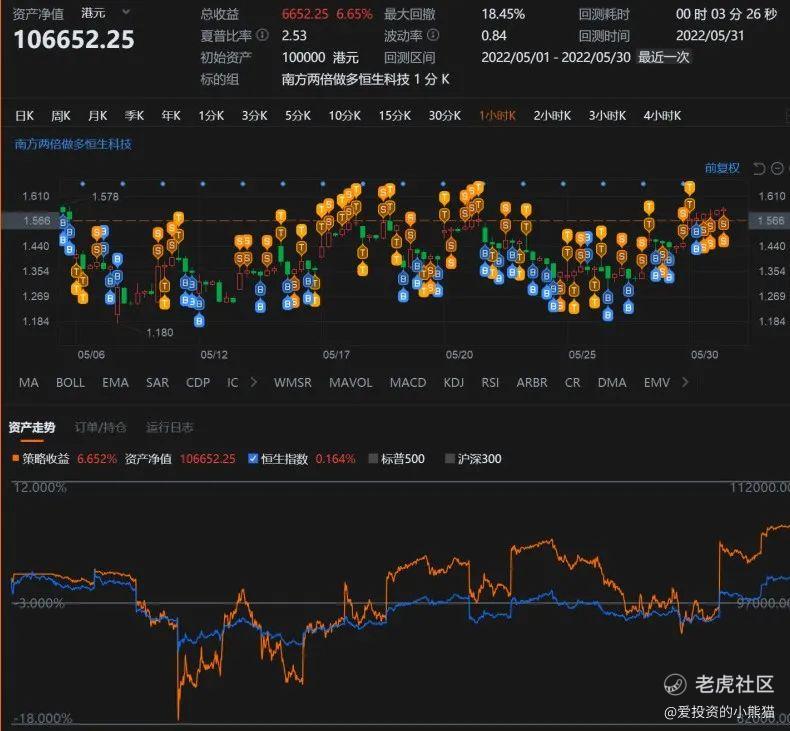Open the volatility (波动率) info icon
This screenshot has width=790, height=731.
433,35
